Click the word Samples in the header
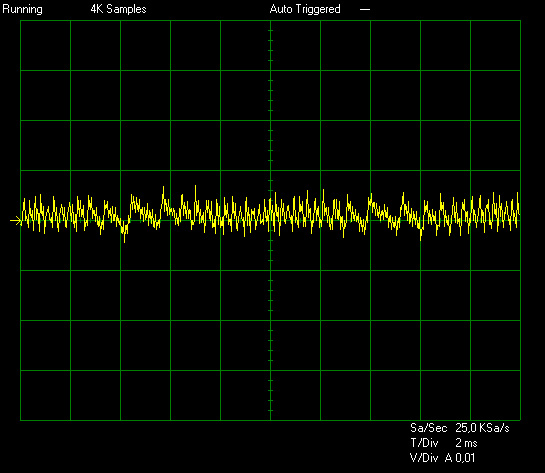Screen dimensions: 545x473 [x=127, y=9]
